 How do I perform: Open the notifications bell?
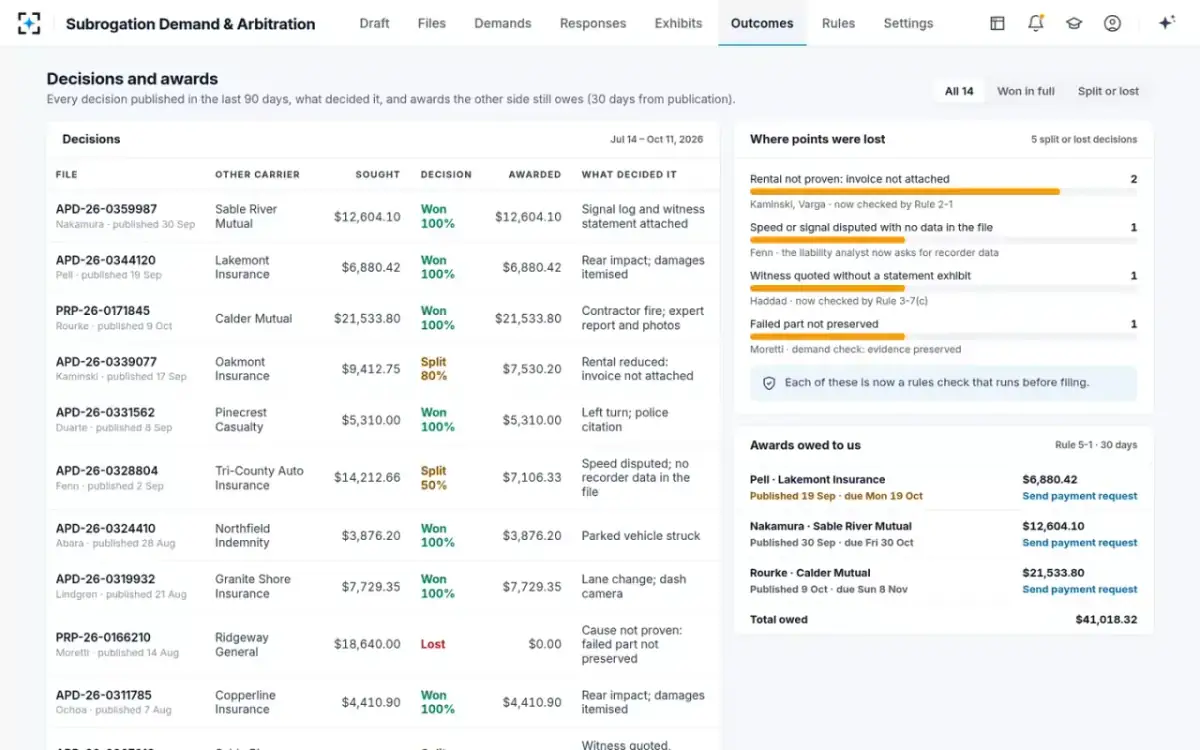[1036, 23]
